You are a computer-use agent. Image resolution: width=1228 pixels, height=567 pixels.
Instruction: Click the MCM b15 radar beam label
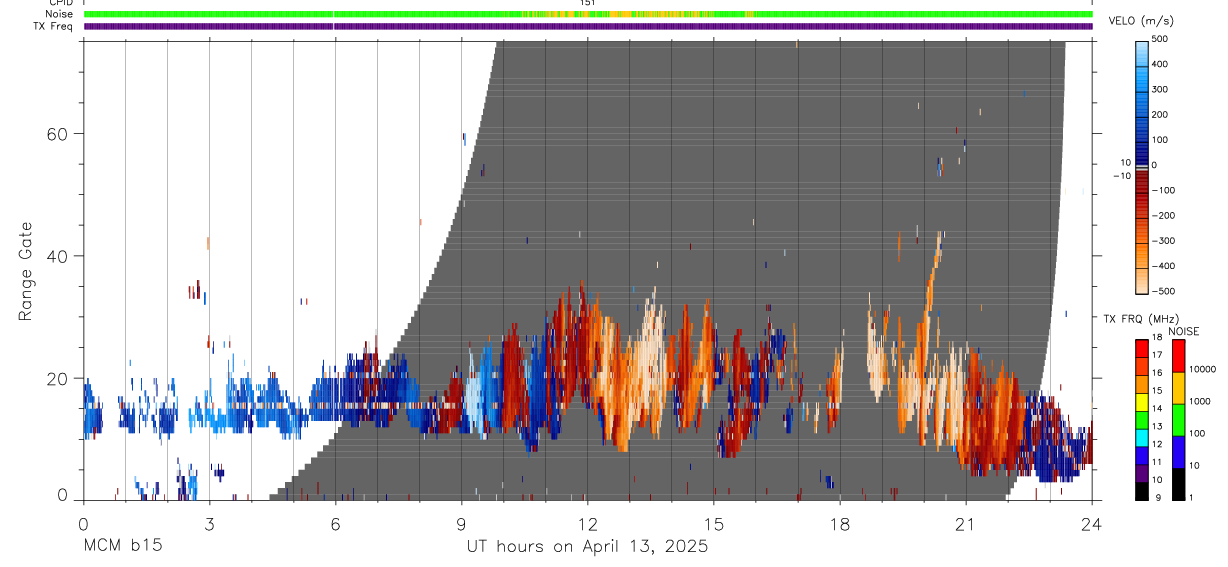pyautogui.click(x=122, y=546)
